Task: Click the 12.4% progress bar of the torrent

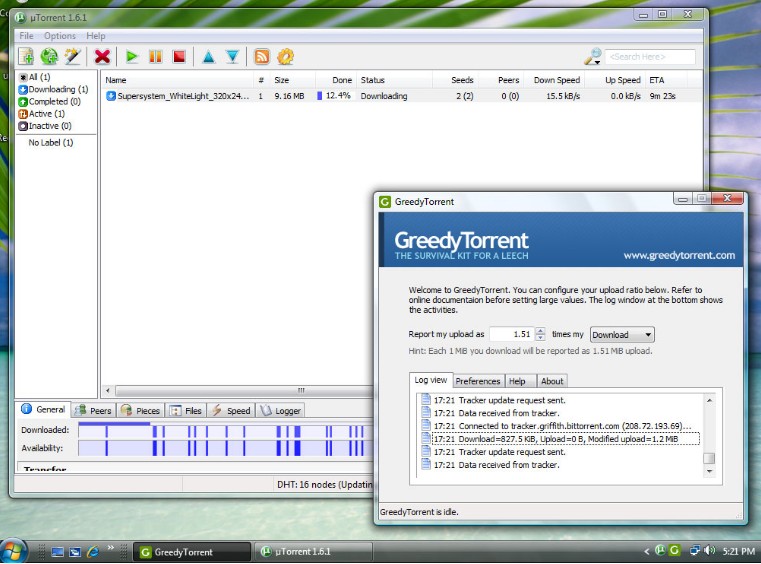Action: pyautogui.click(x=334, y=96)
